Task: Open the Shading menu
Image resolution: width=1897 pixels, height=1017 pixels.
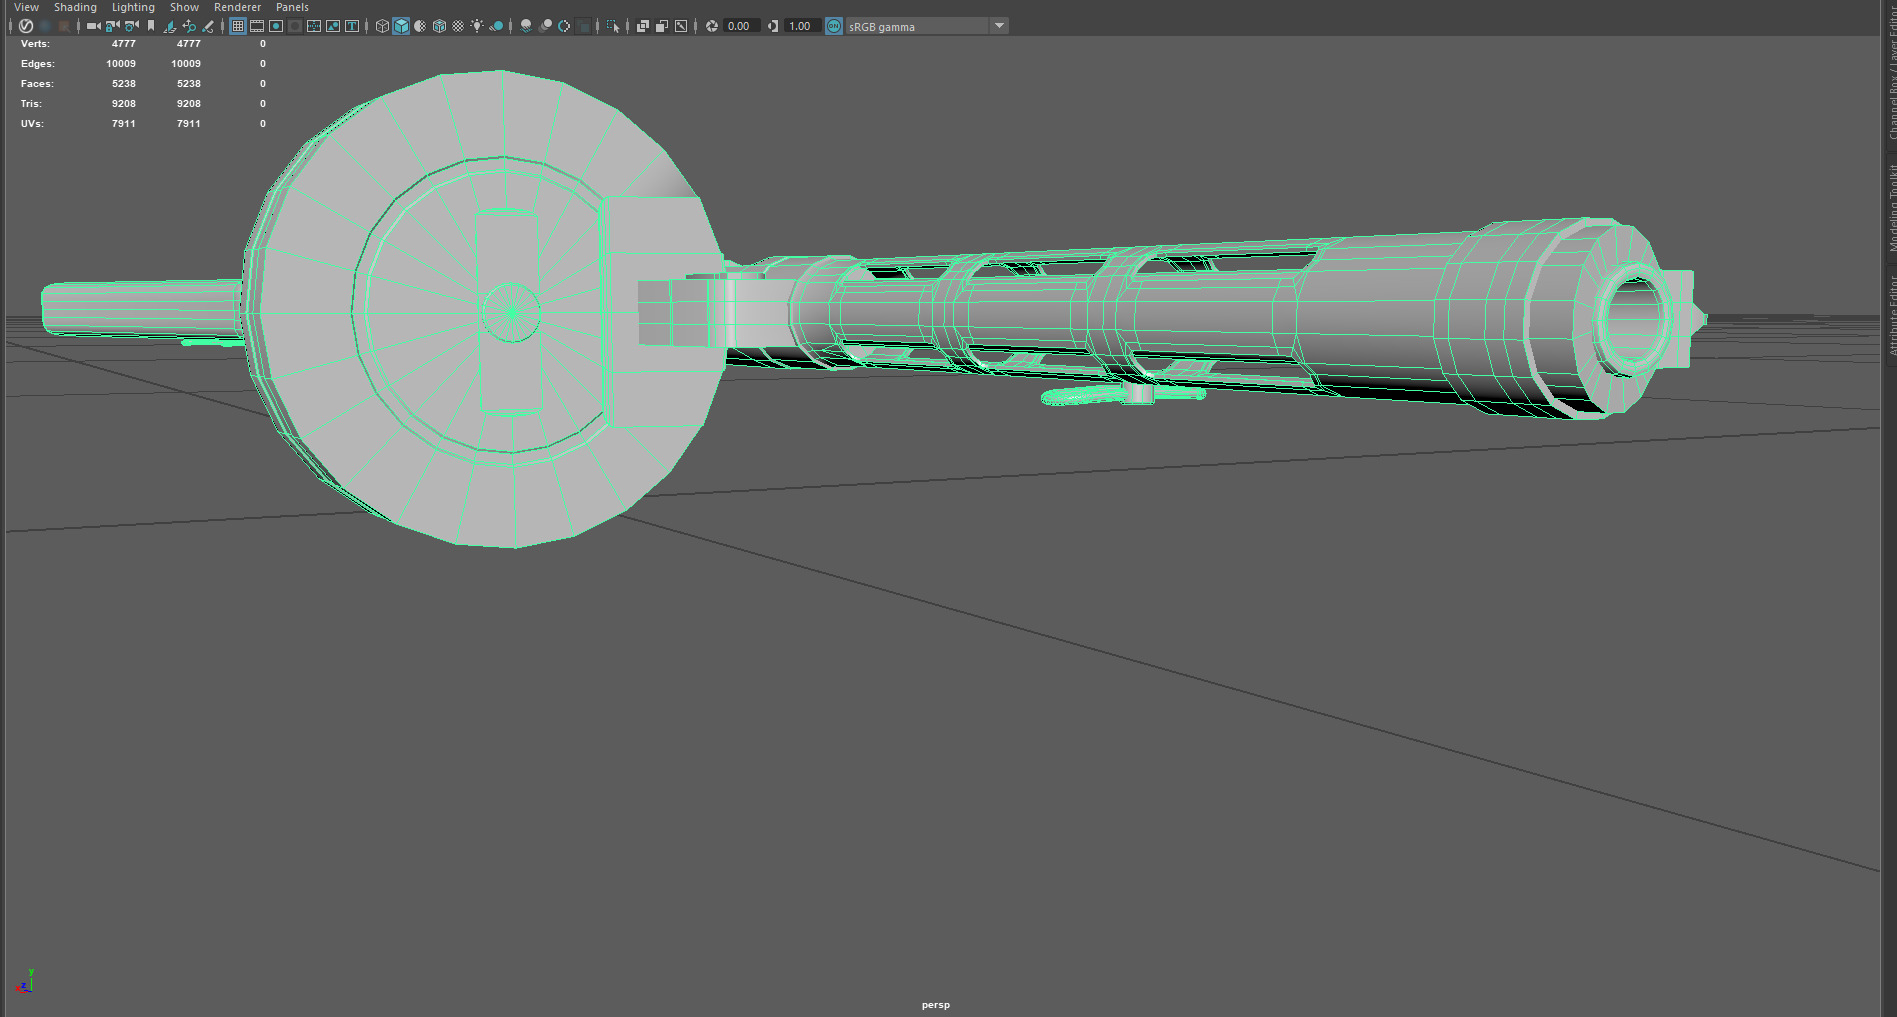Action: [x=75, y=7]
